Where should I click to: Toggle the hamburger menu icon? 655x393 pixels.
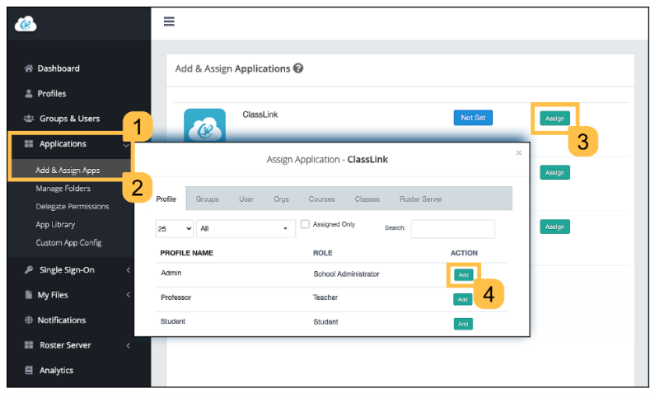point(169,21)
